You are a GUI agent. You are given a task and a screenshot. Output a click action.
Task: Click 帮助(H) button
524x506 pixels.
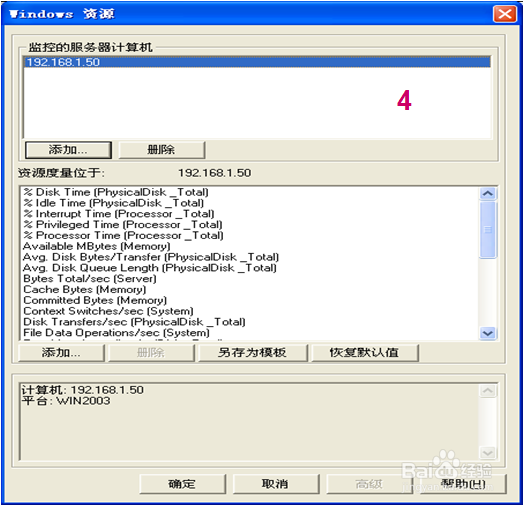pyautogui.click(x=463, y=484)
